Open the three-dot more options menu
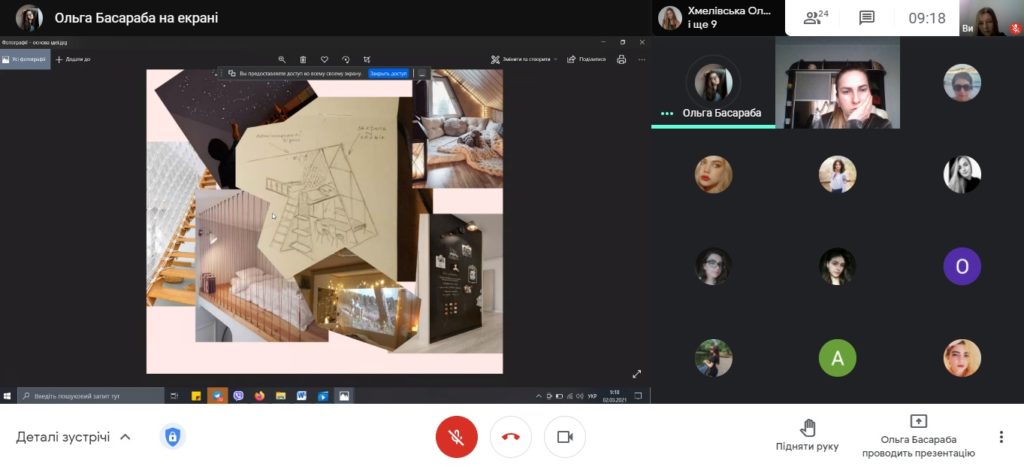This screenshot has height=467, width=1024. click(1001, 437)
